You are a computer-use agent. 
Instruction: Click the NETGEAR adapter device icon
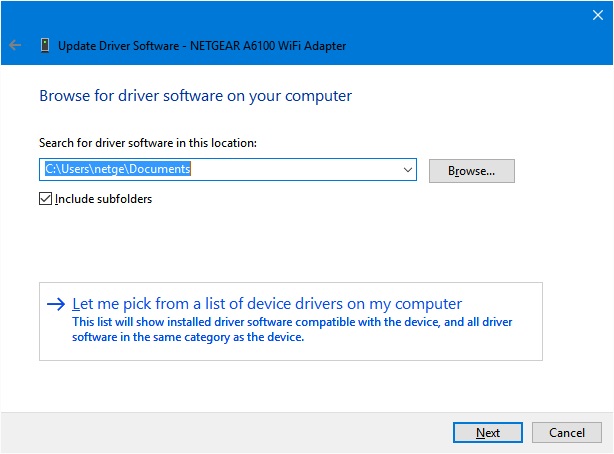pyautogui.click(x=45, y=45)
